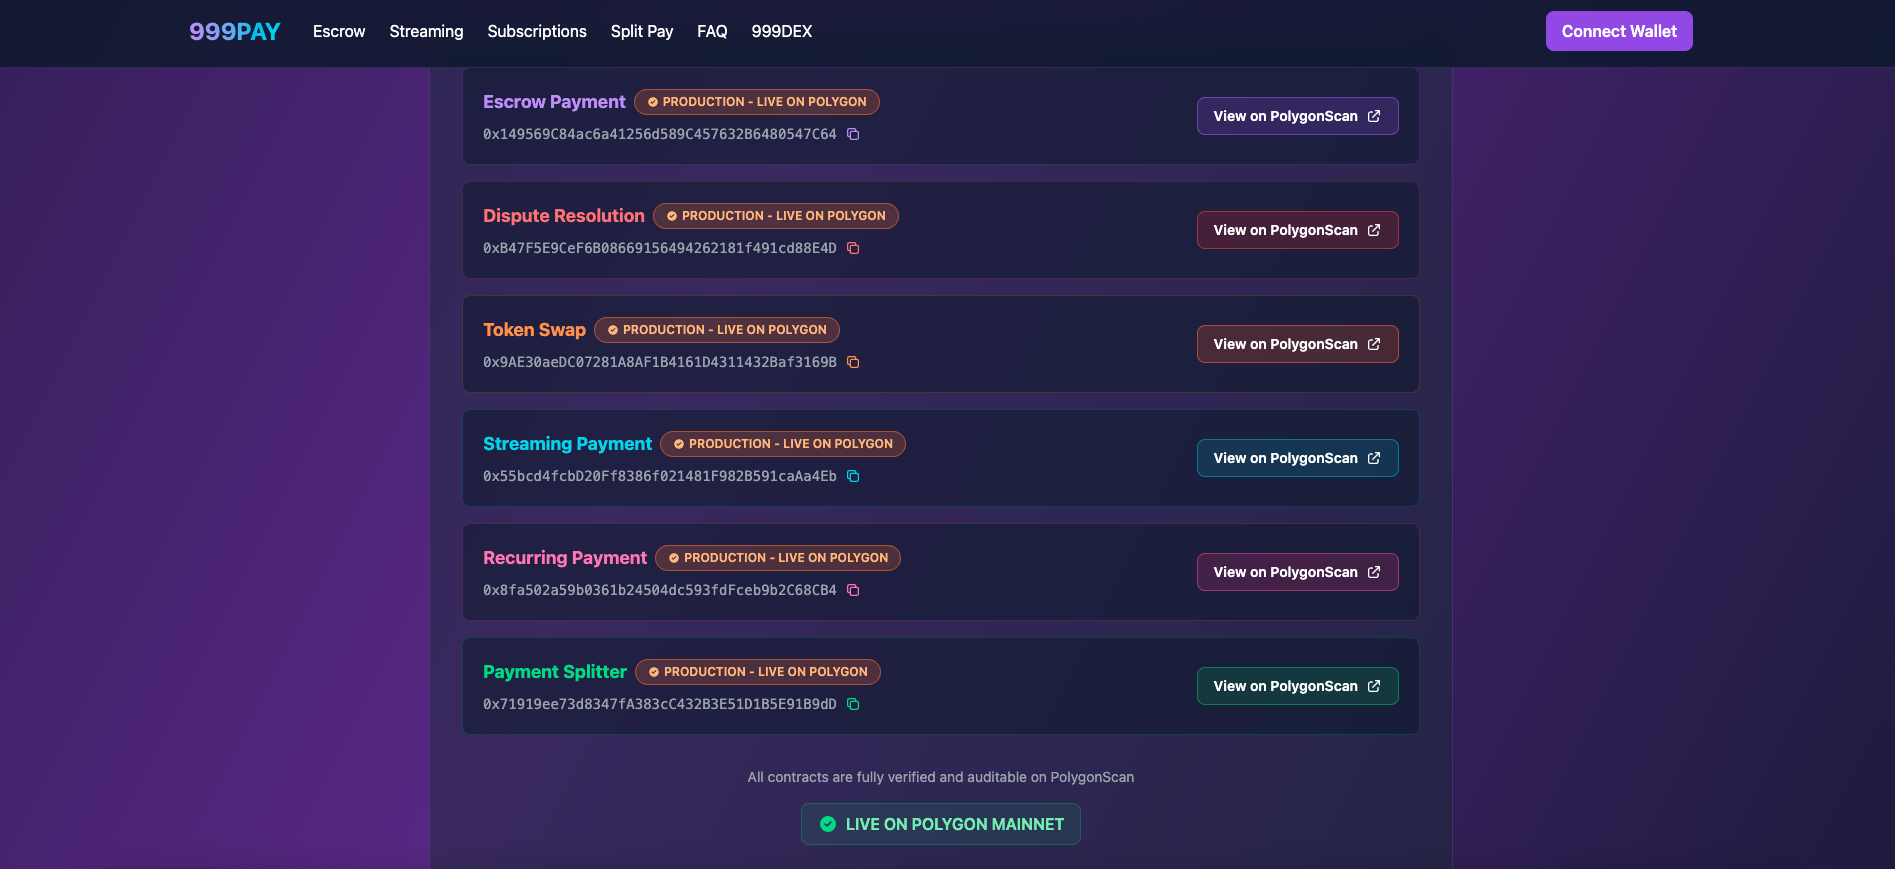This screenshot has height=869, width=1895.
Task: View Token Swap on PolygonScan
Action: (1297, 344)
